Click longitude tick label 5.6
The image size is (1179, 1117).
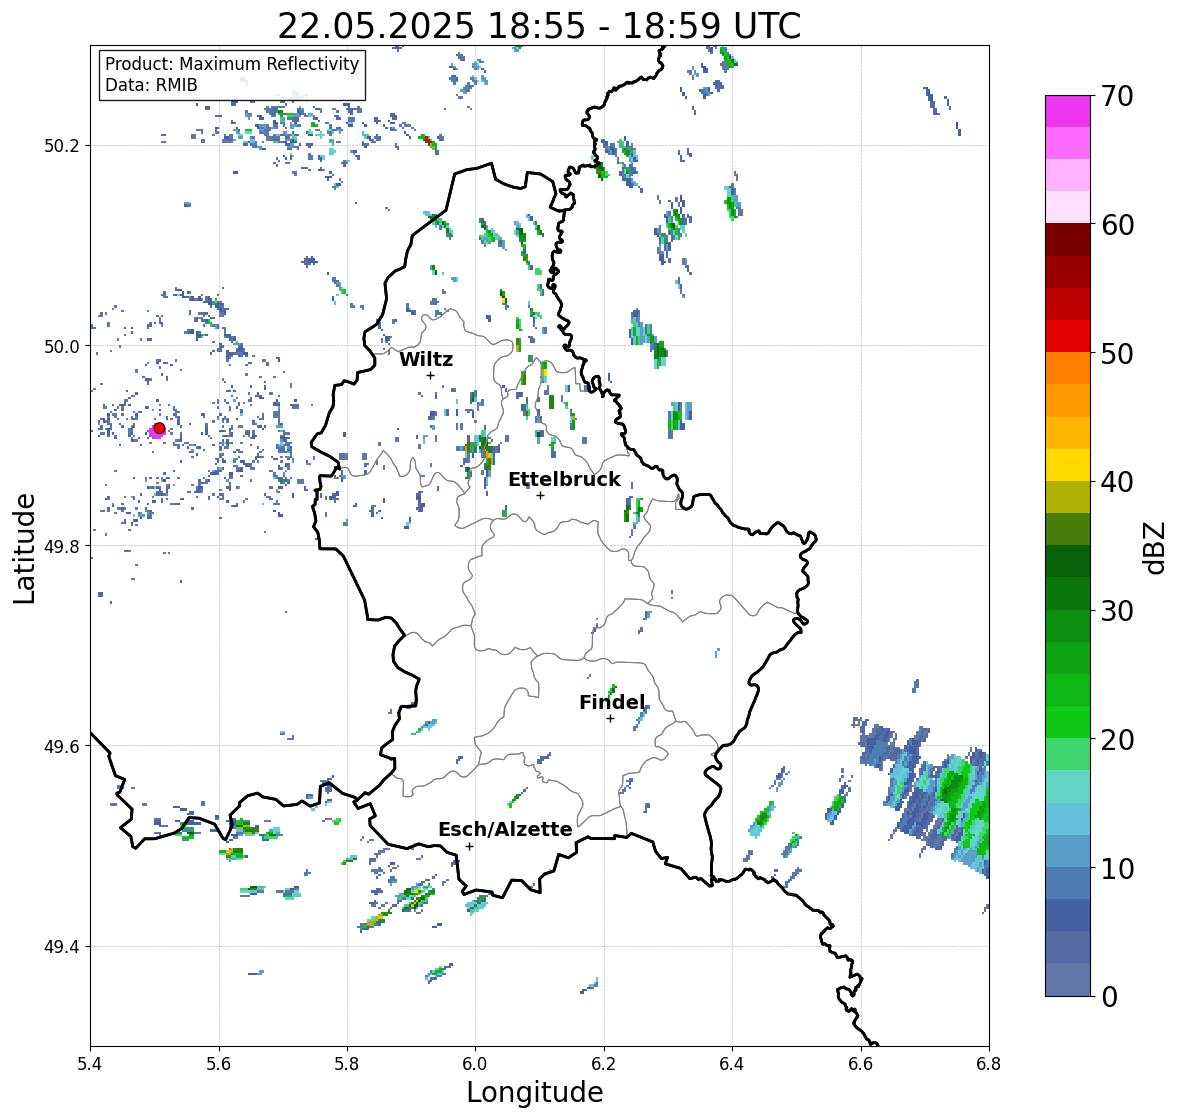[219, 1064]
